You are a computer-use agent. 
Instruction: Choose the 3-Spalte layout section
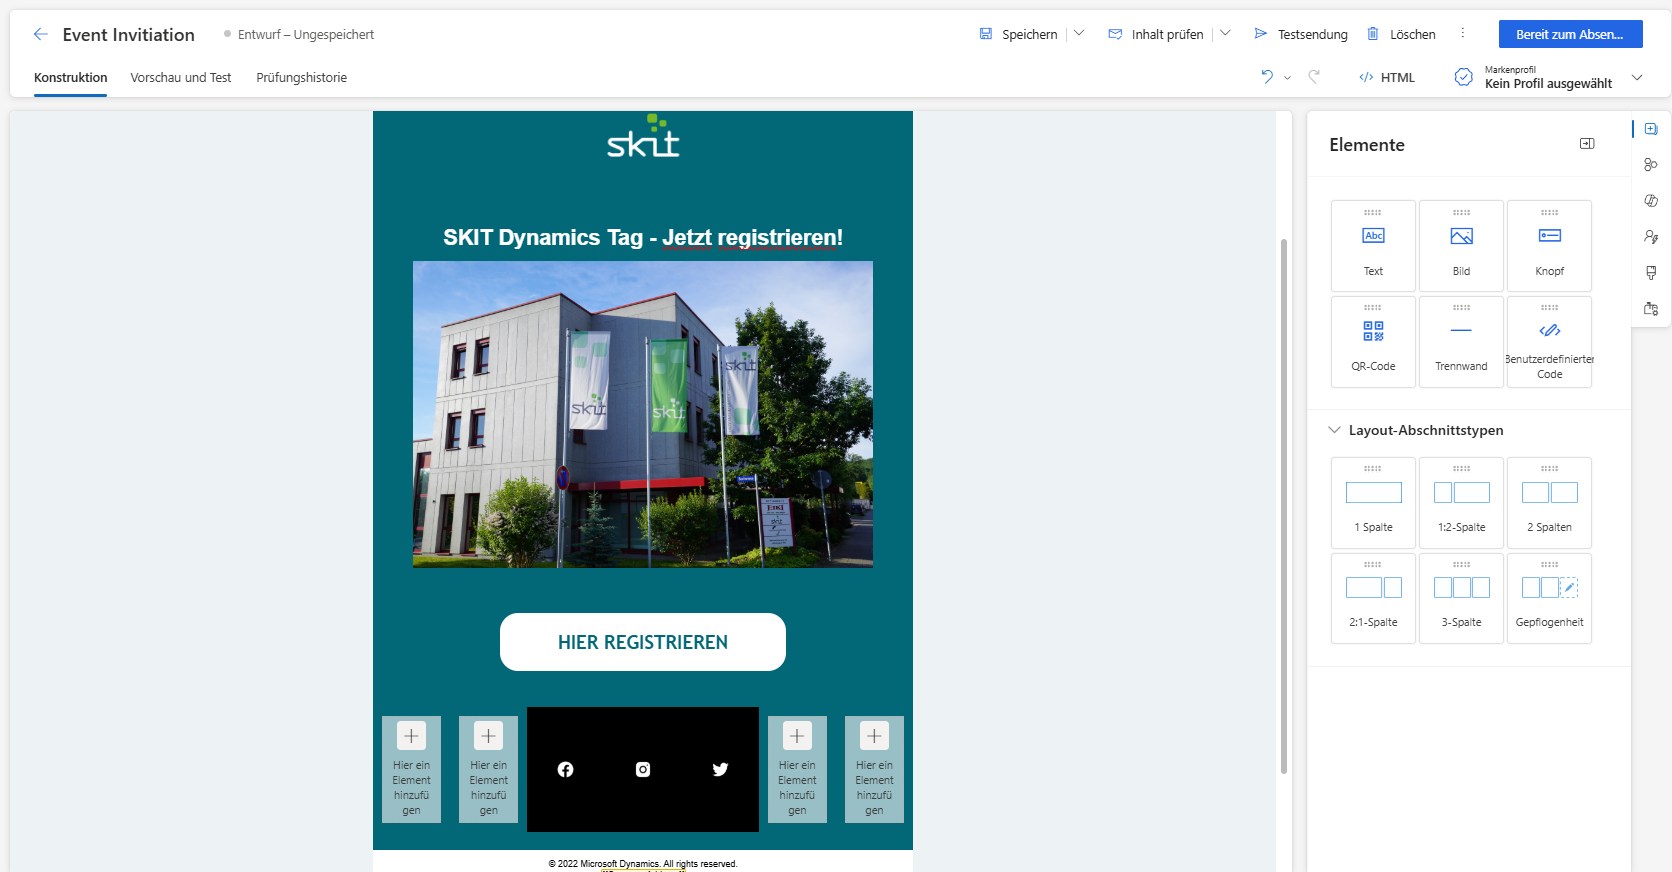point(1461,598)
